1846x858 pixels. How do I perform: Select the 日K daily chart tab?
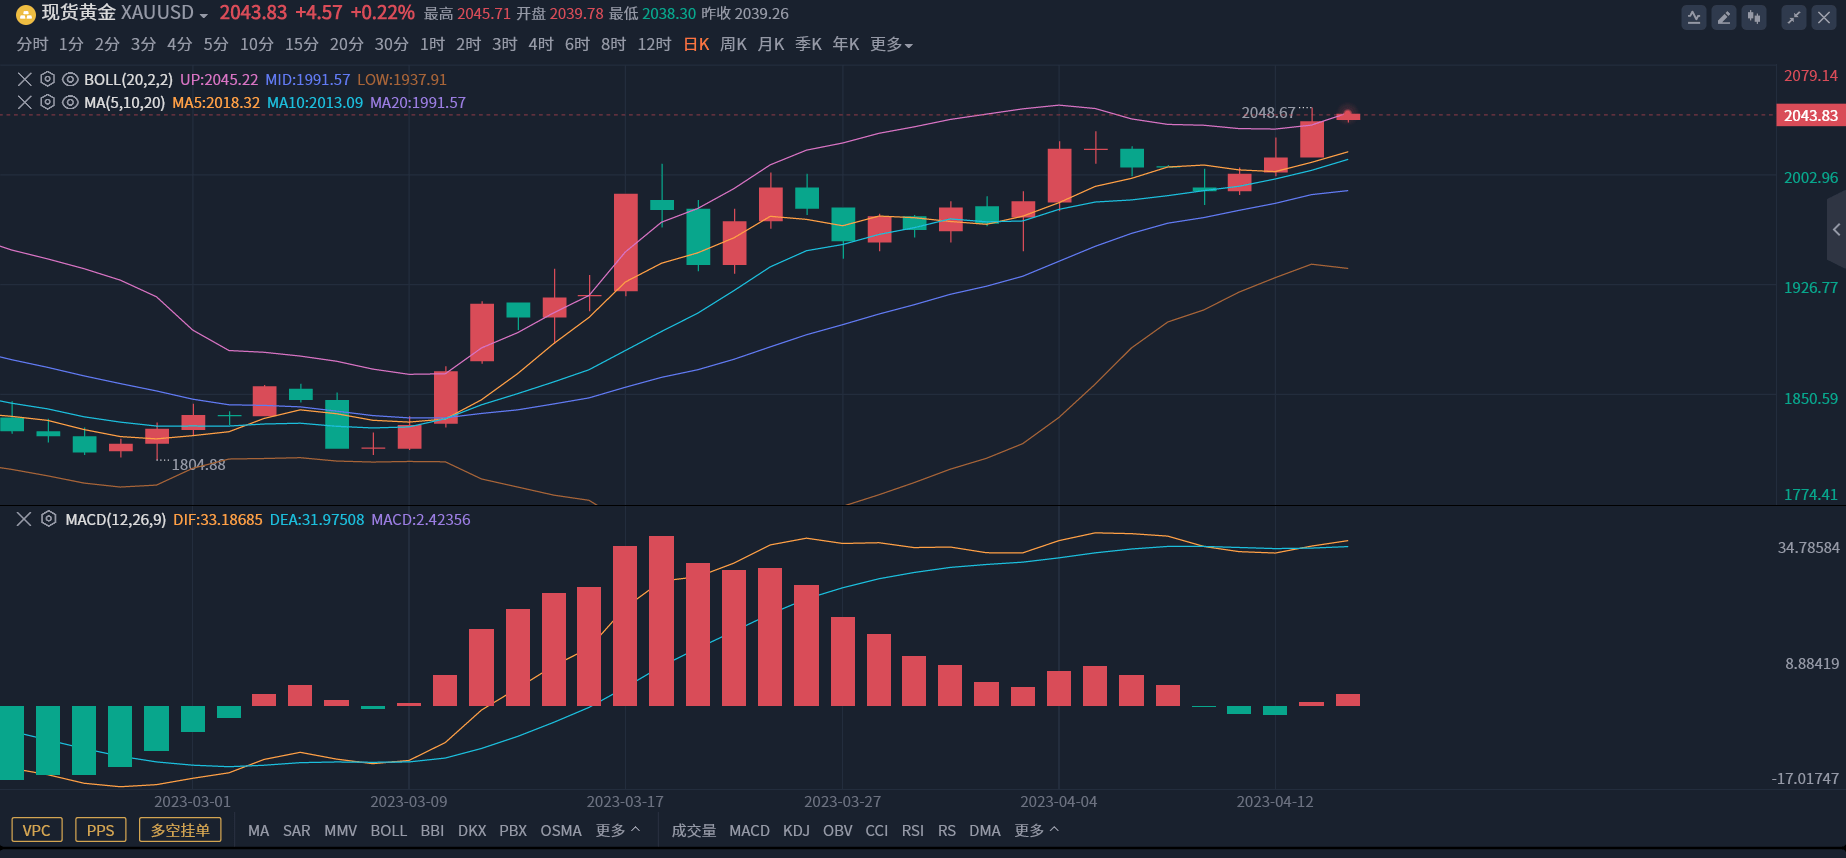pos(696,44)
